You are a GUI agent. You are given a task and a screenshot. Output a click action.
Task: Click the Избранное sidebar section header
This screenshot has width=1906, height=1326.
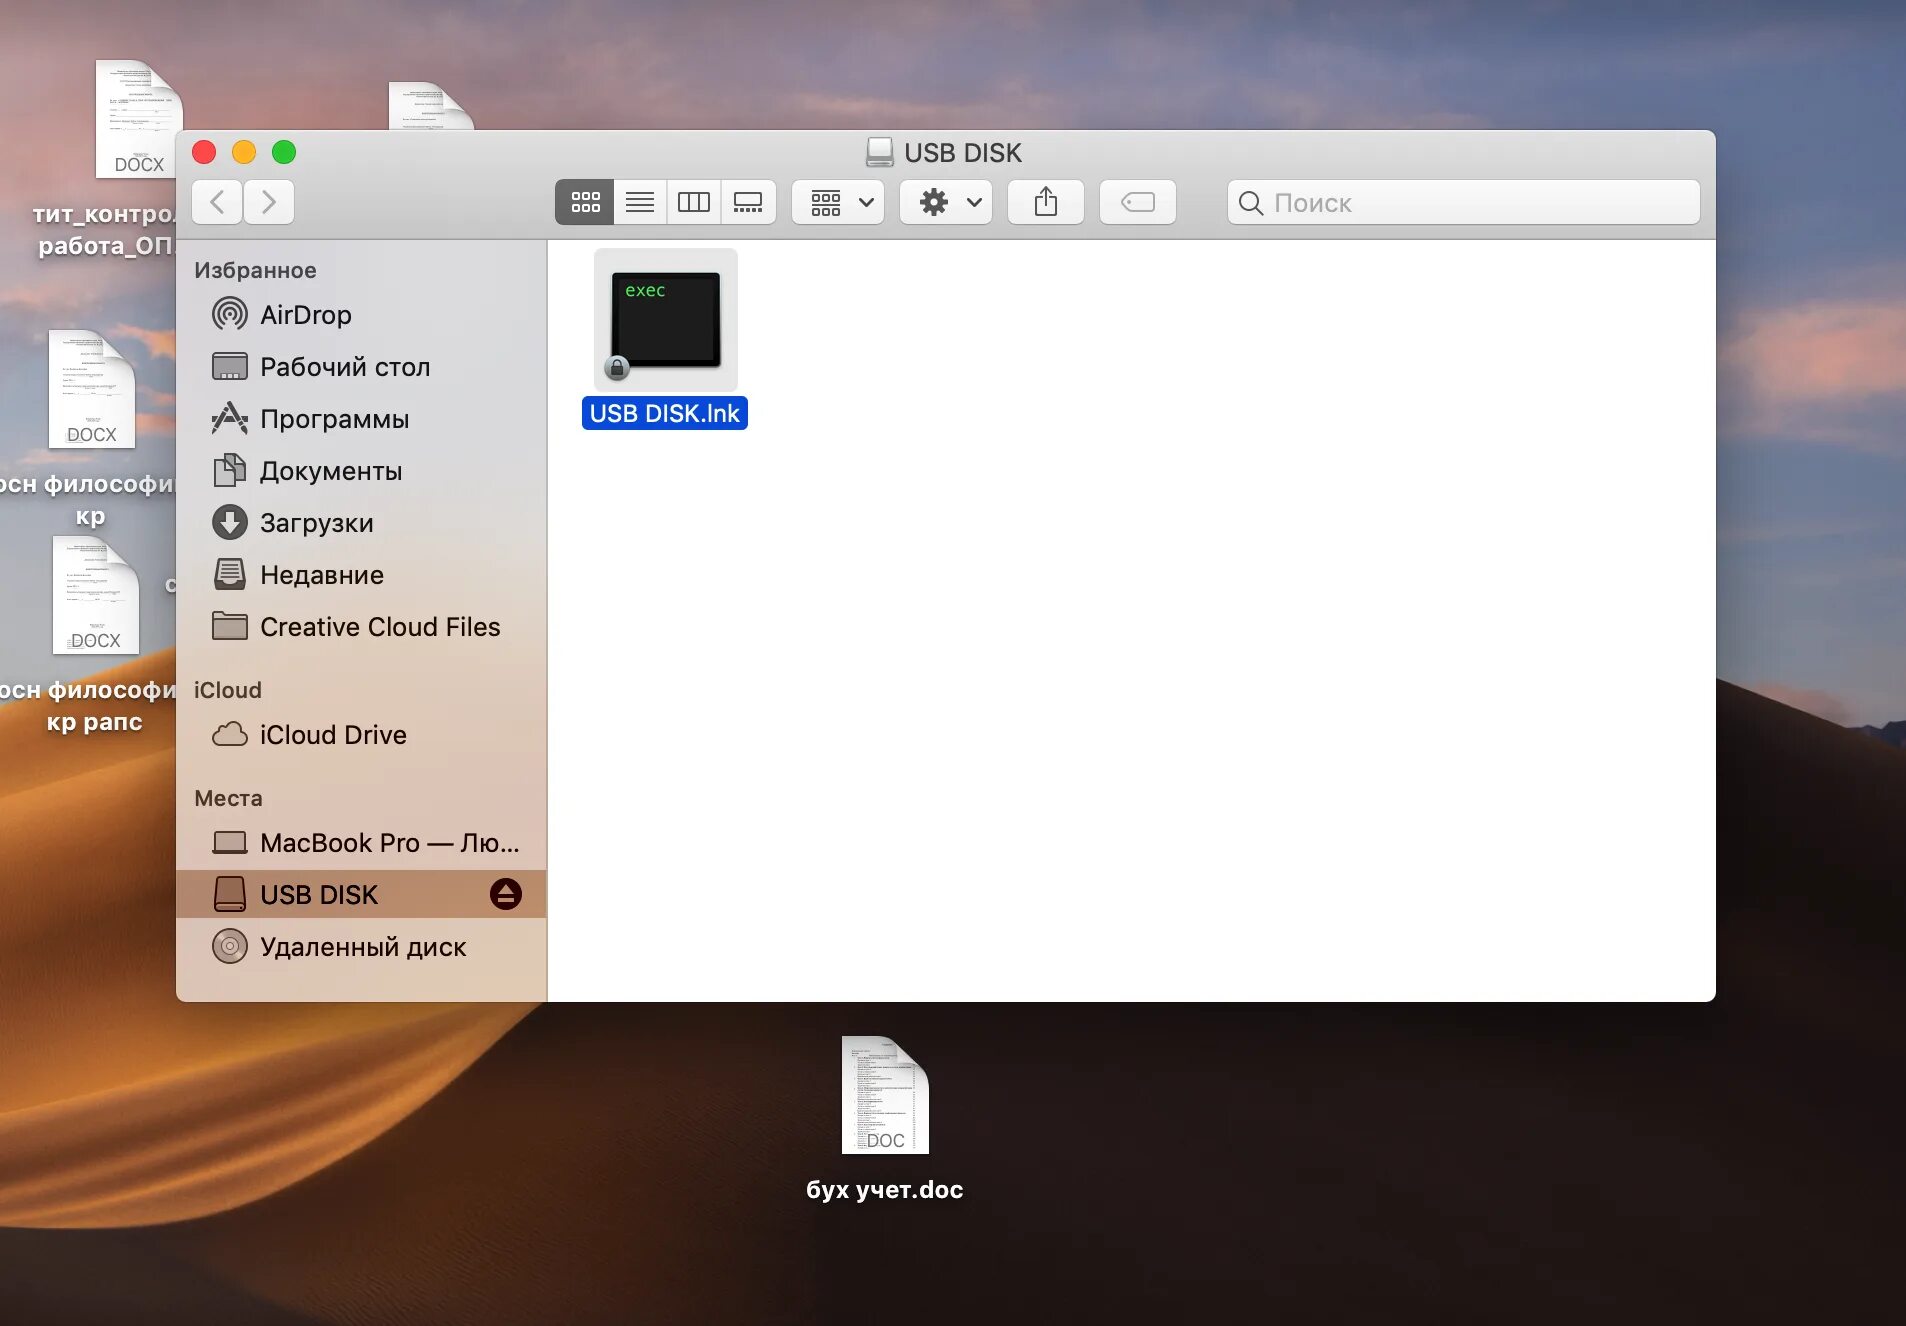[255, 270]
